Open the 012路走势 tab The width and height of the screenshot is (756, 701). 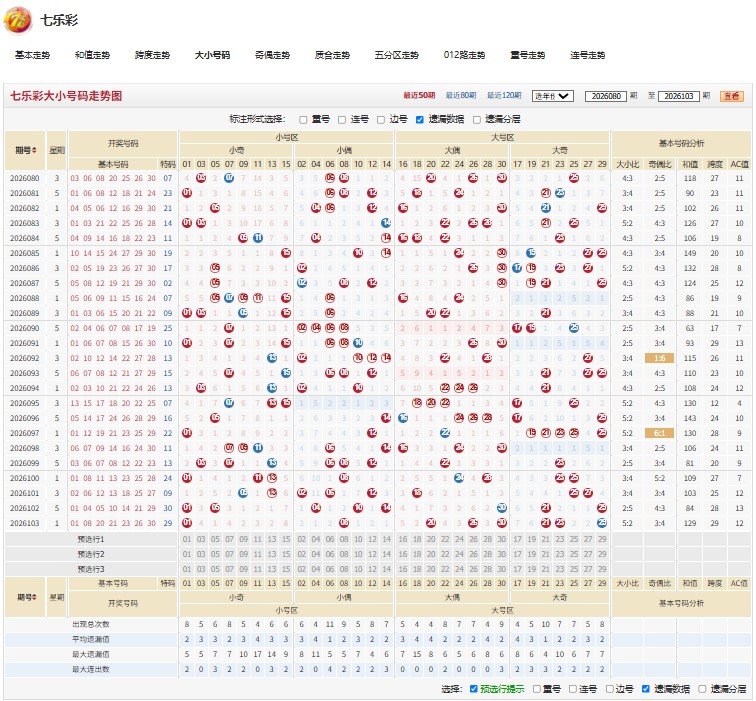(x=464, y=55)
